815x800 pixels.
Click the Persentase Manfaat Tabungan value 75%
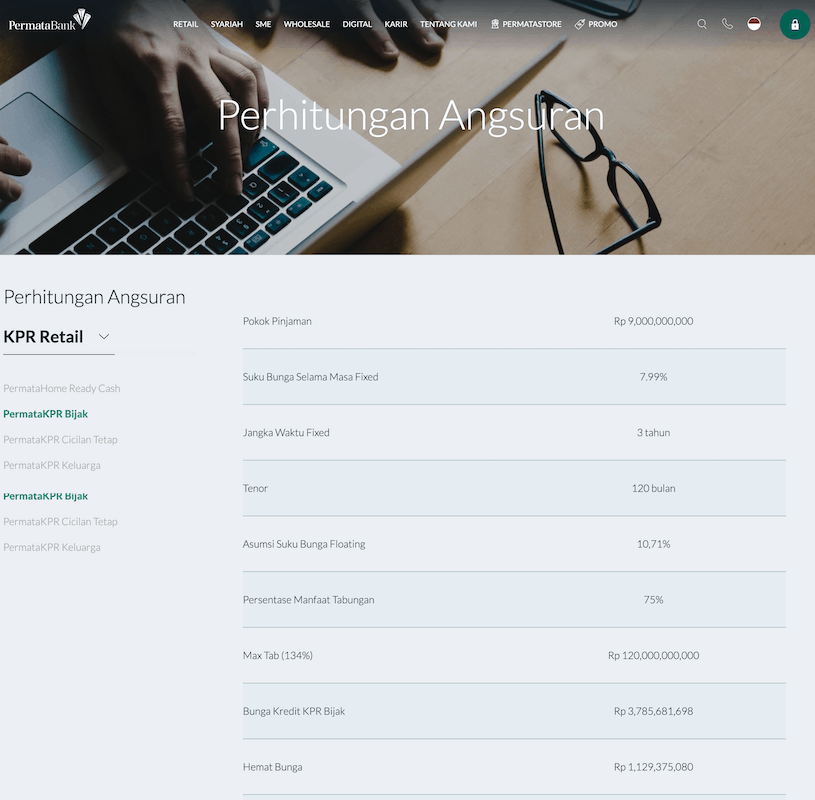(x=653, y=600)
